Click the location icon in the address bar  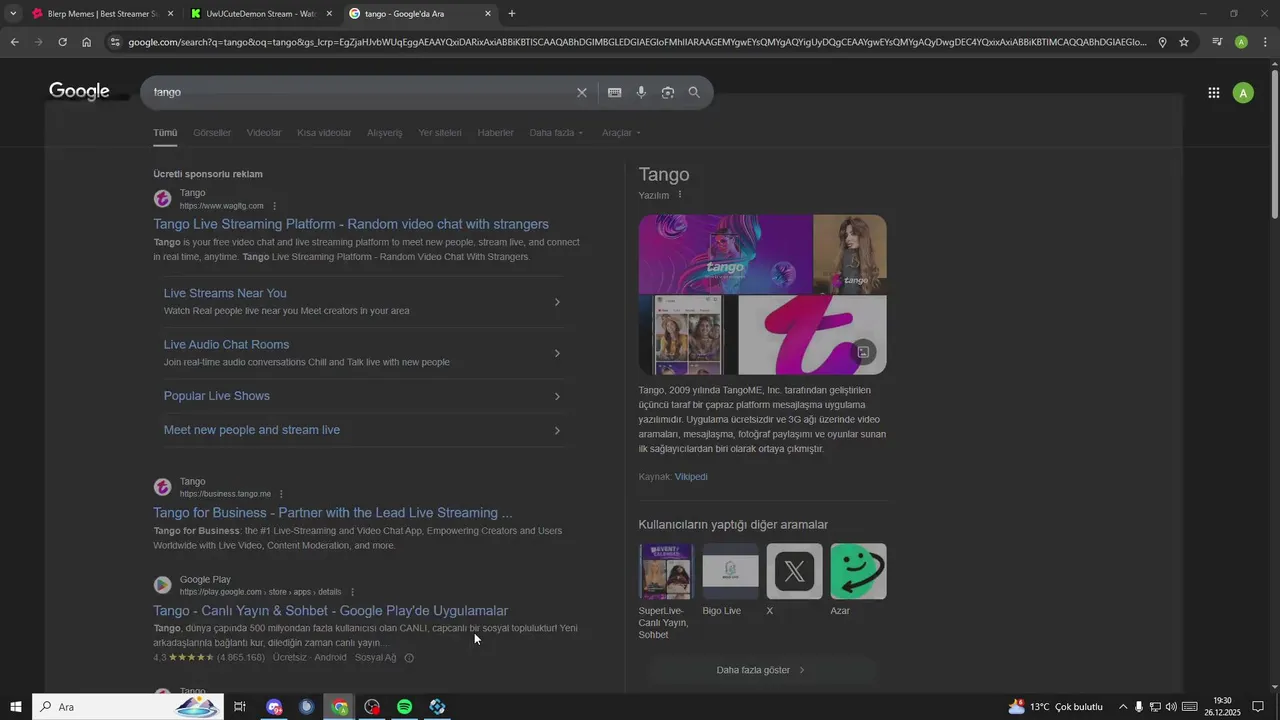pos(1162,42)
